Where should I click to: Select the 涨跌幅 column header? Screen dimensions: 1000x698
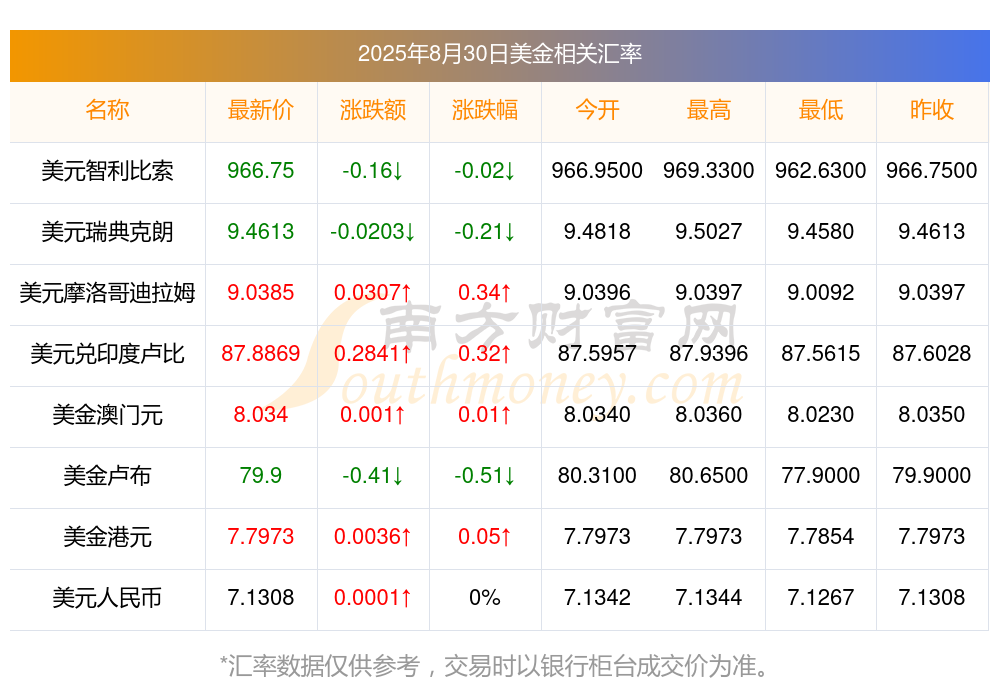coord(485,110)
